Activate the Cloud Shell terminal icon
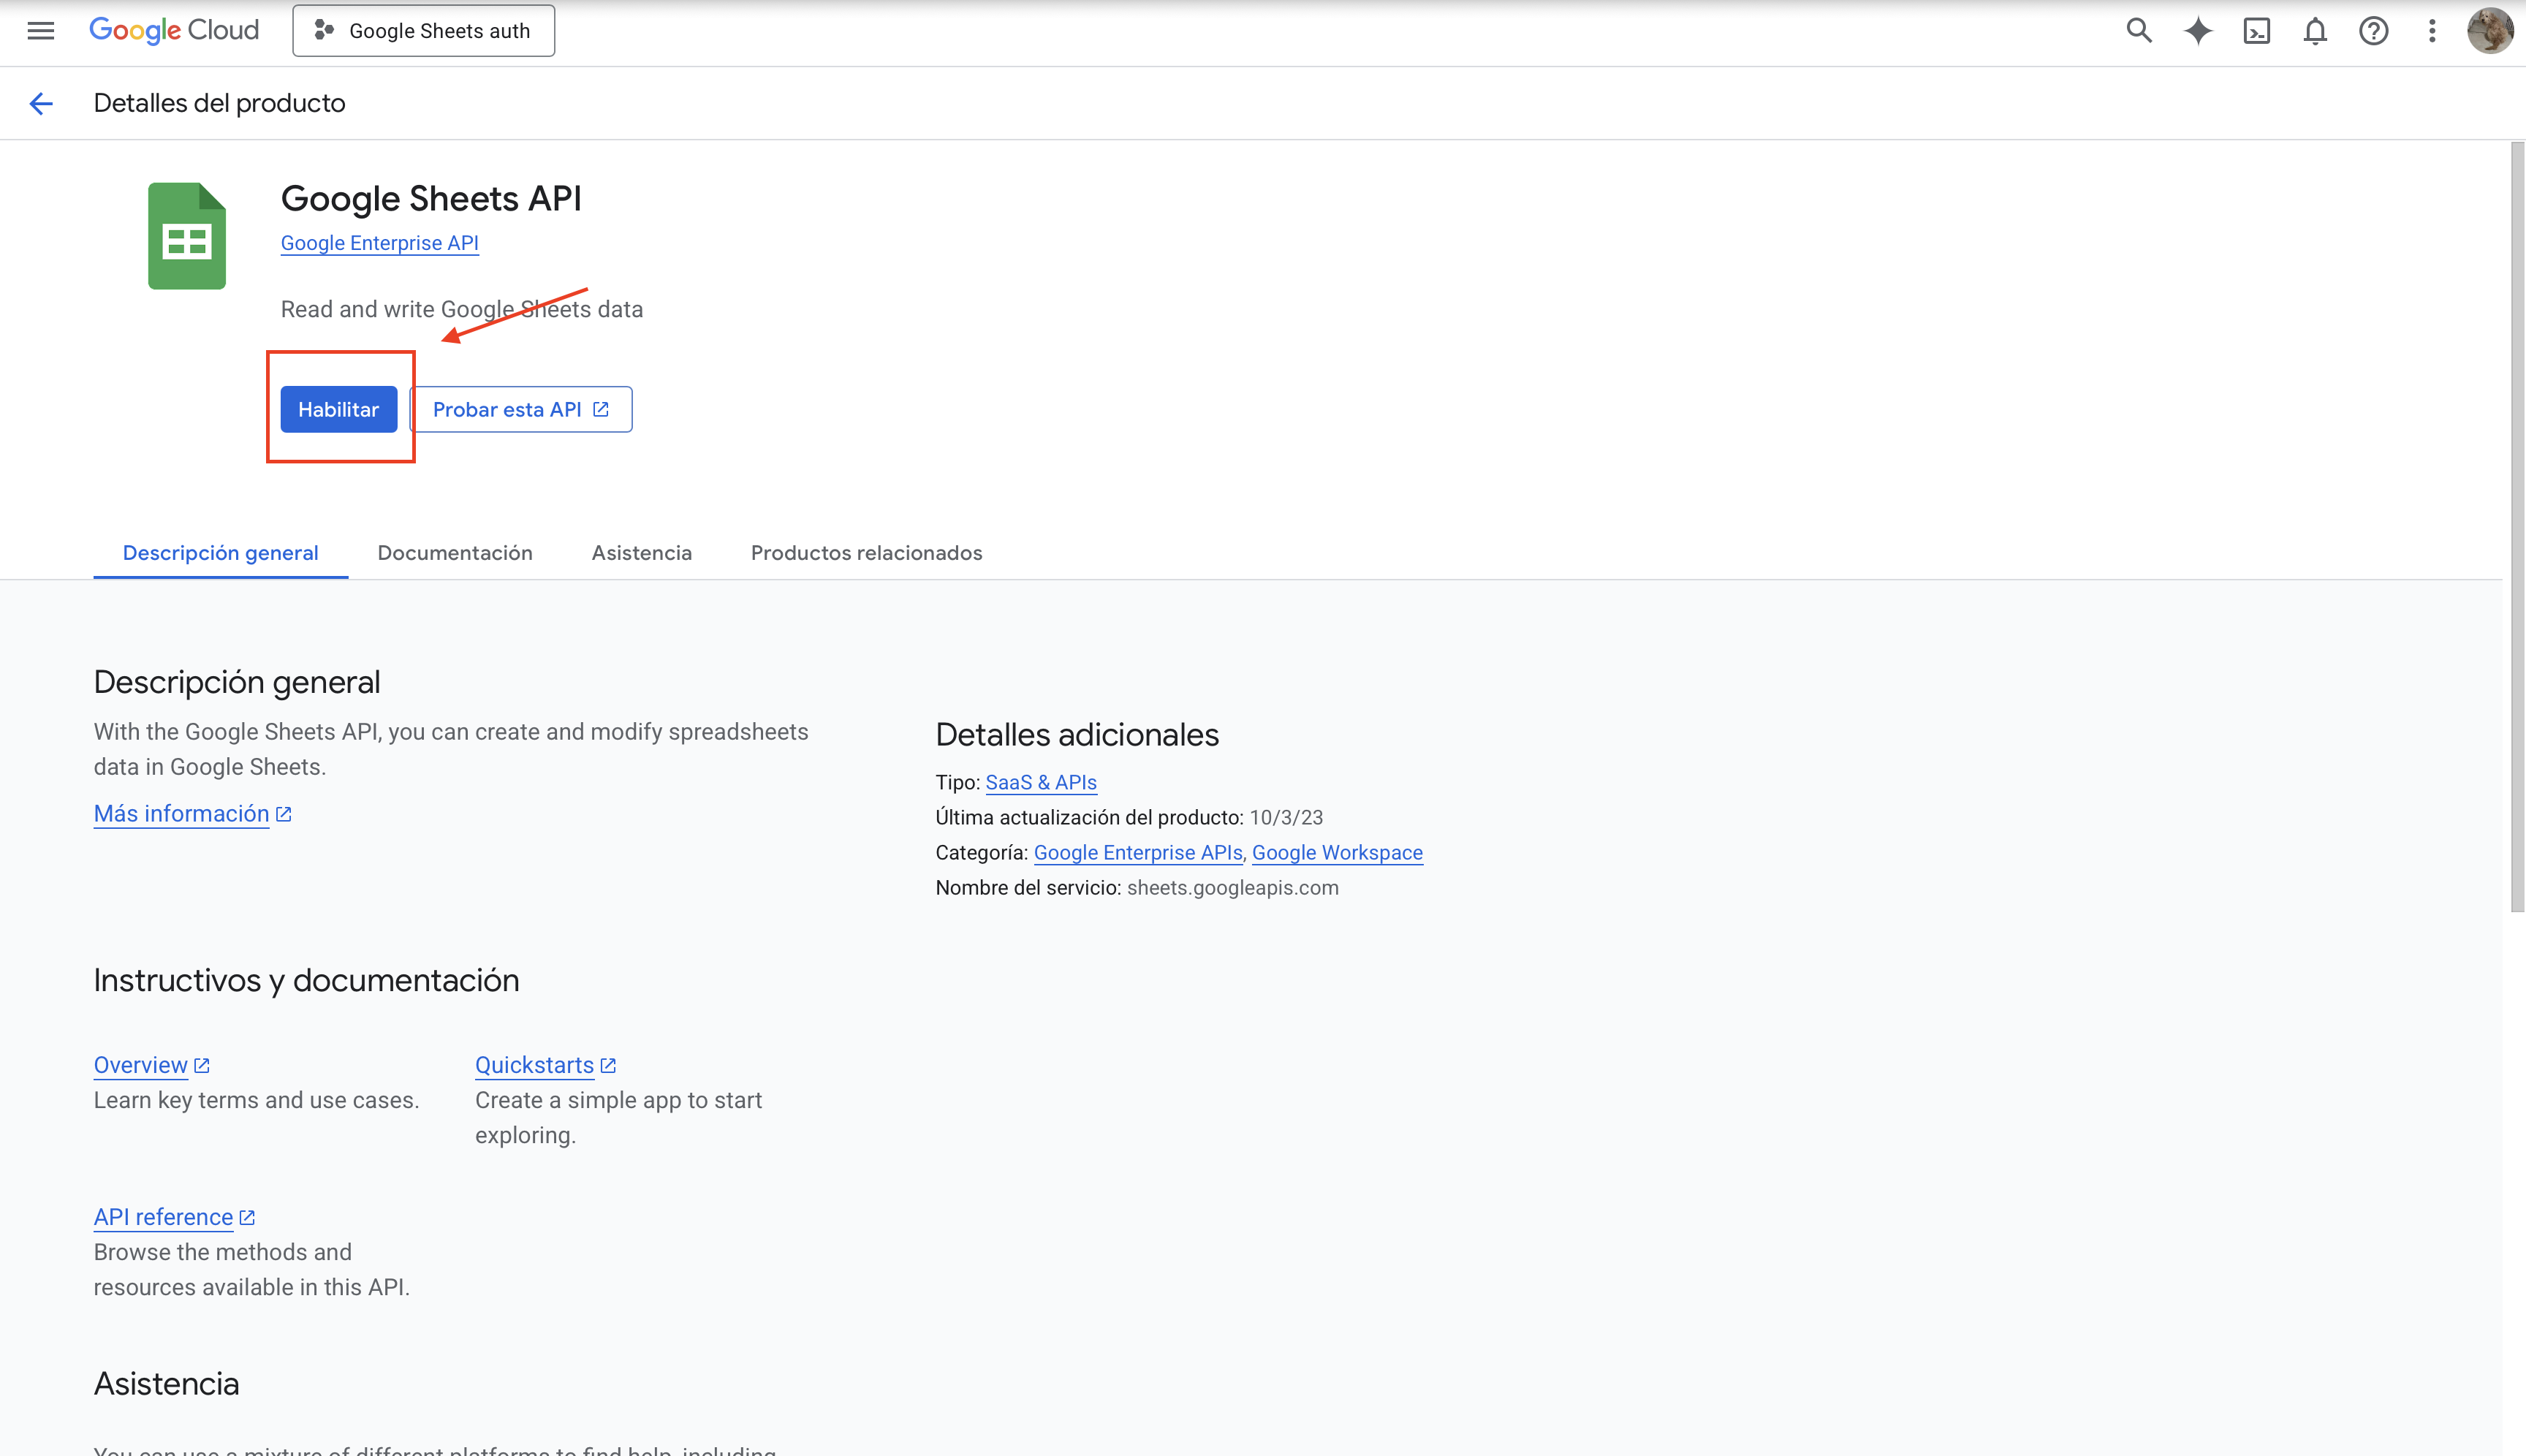The image size is (2526, 1456). click(x=2256, y=31)
